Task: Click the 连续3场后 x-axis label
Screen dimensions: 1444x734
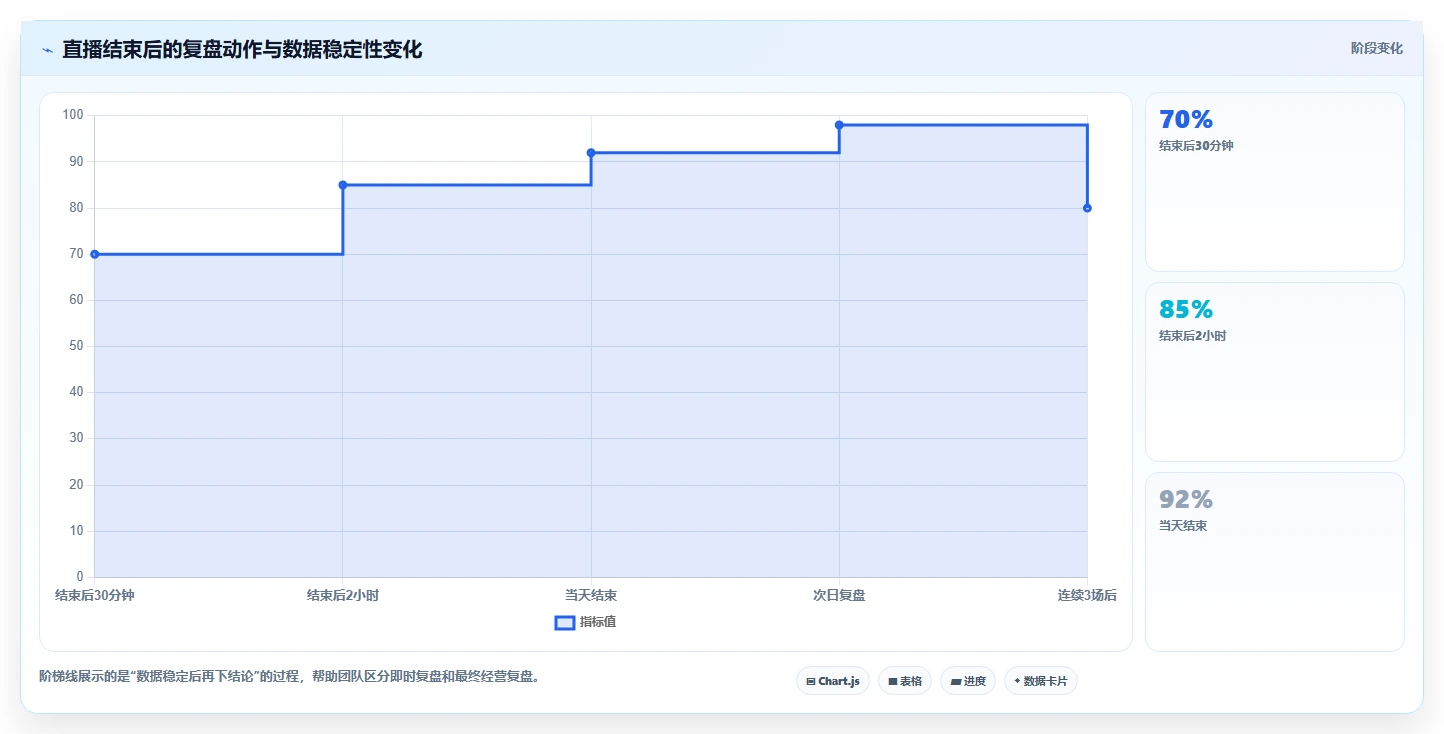Action: pyautogui.click(x=1087, y=595)
